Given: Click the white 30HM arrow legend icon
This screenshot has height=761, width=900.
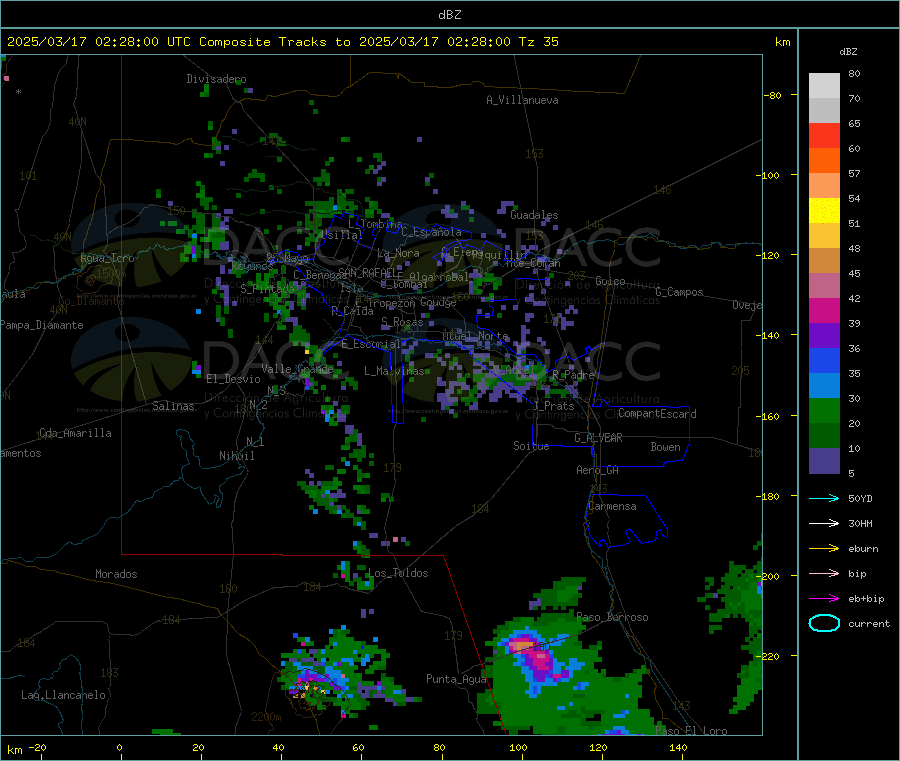Looking at the screenshot, I should (824, 523).
